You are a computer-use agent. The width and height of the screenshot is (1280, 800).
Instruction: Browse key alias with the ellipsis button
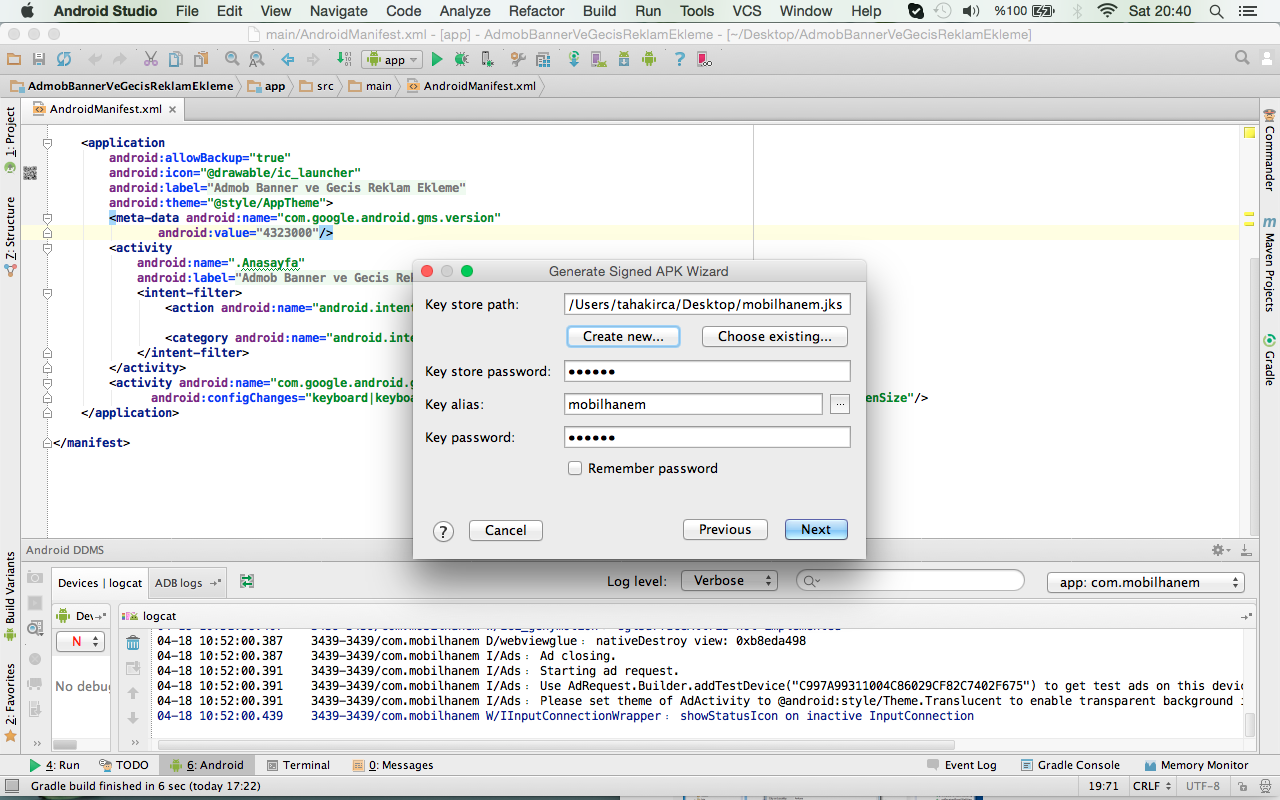[839, 404]
